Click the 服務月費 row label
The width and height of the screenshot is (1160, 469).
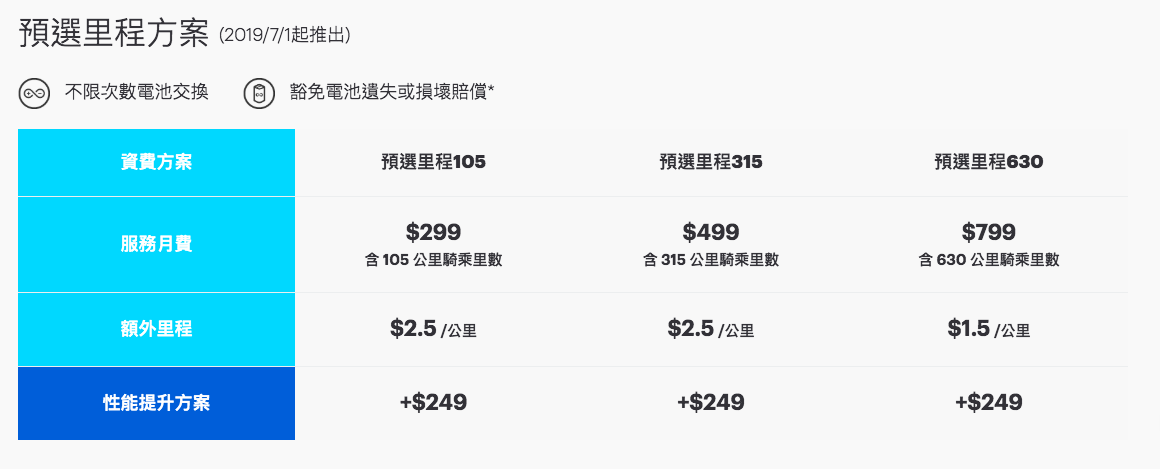156,244
